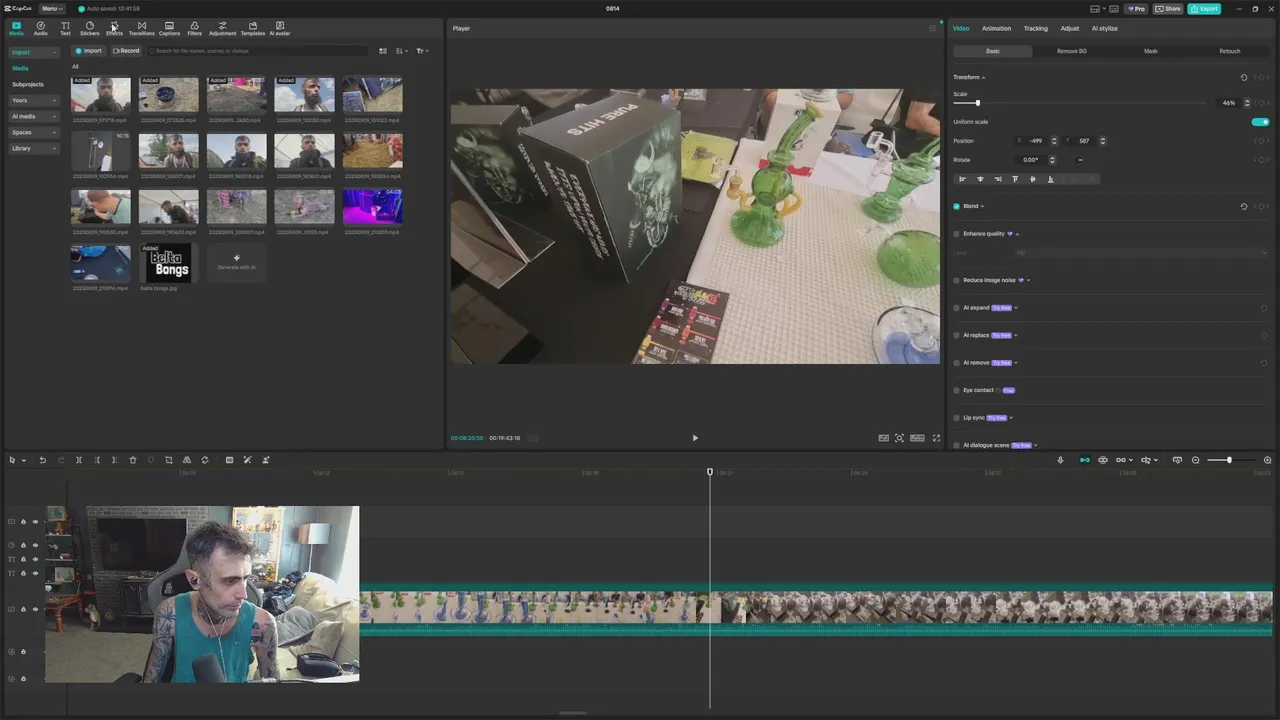The image size is (1280, 720).
Task: Enable the AI replace checkbox
Action: click(956, 335)
